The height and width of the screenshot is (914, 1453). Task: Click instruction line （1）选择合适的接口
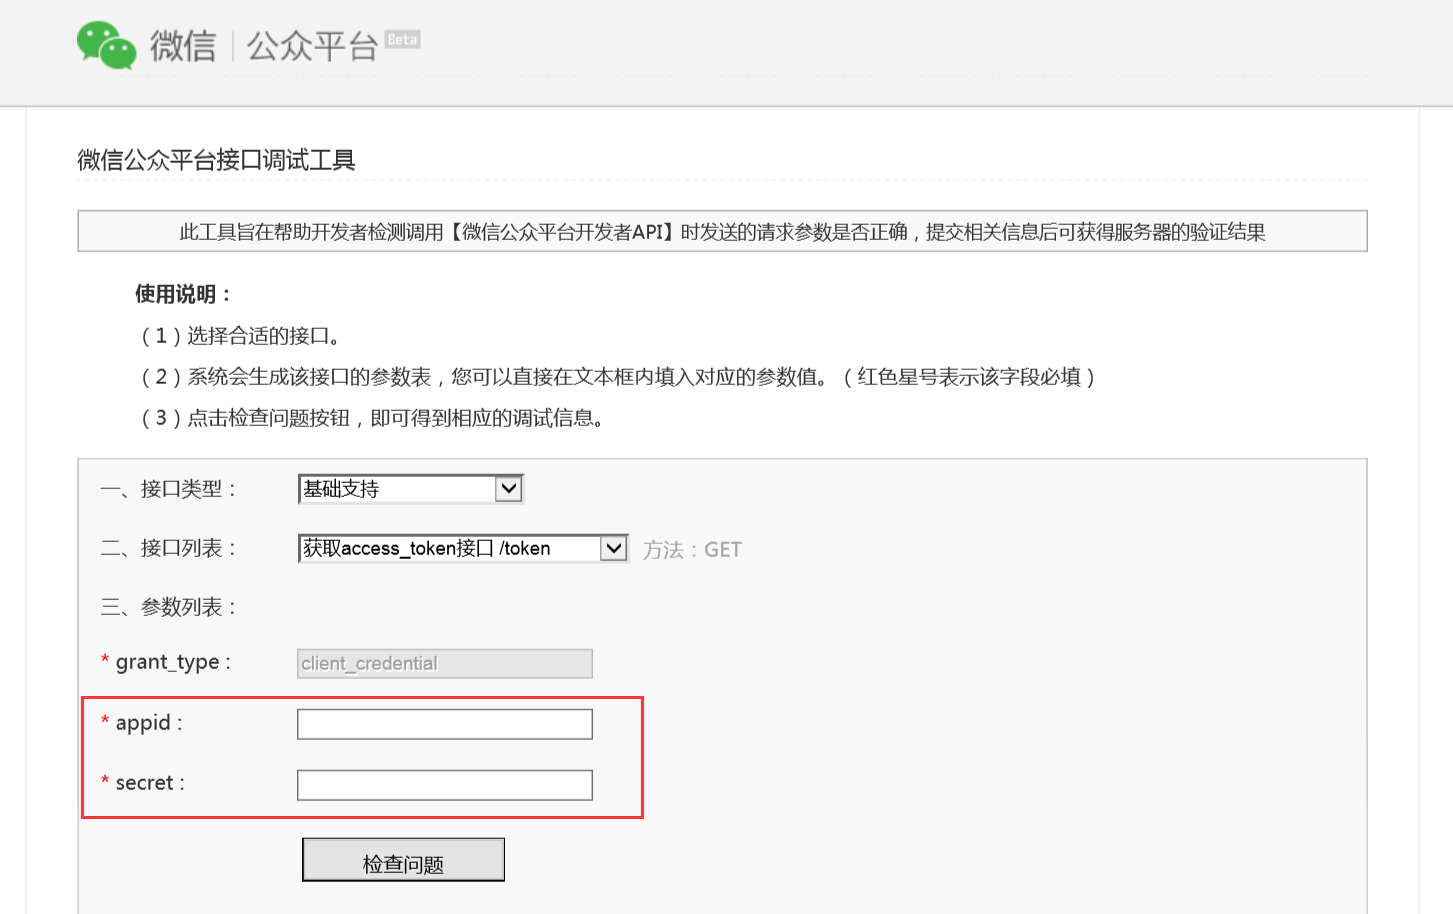pos(240,336)
